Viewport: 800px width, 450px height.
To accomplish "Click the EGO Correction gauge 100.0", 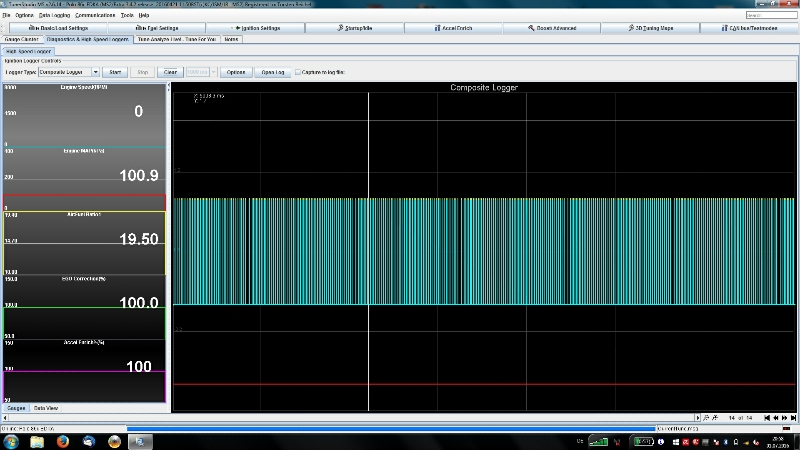I will click(84, 307).
